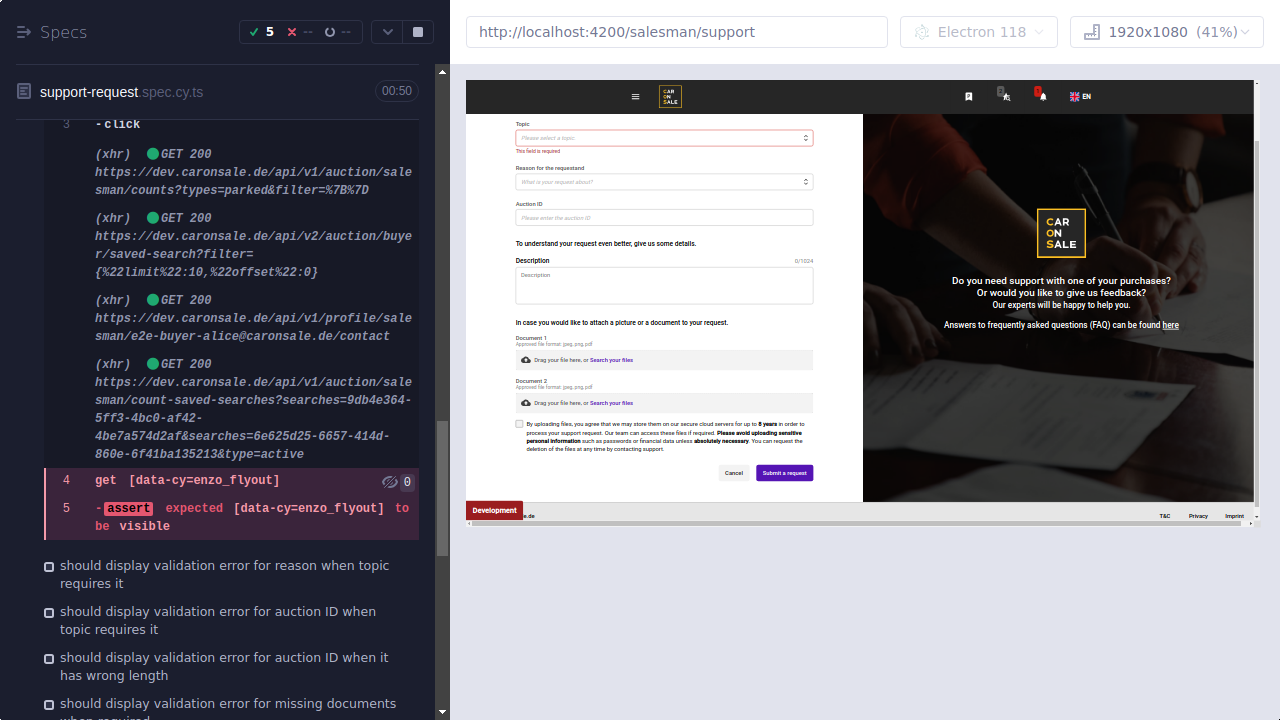This screenshot has height=720, width=1280.
Task: Click the document icon beside support-request.spec.cy.ts
Action: (x=22, y=91)
